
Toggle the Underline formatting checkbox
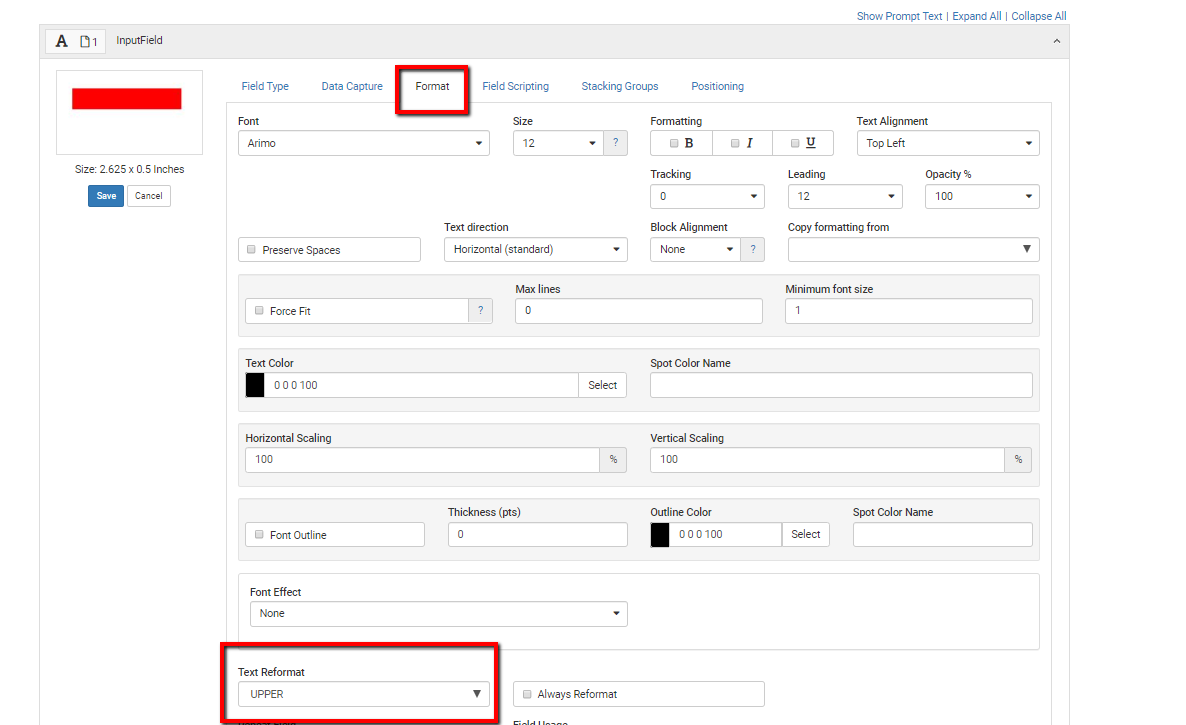tap(794, 143)
